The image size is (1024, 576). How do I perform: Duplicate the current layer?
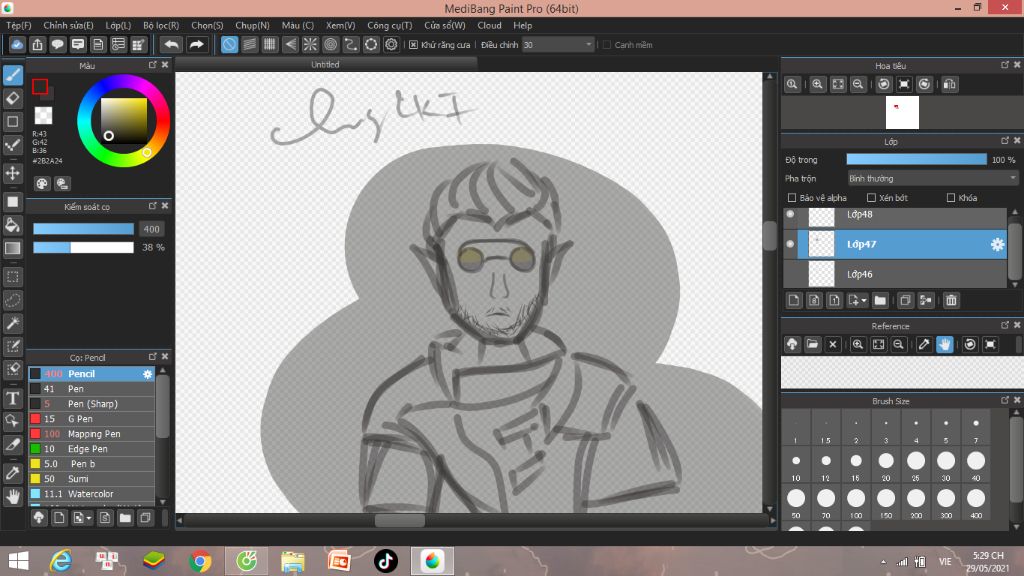point(904,300)
